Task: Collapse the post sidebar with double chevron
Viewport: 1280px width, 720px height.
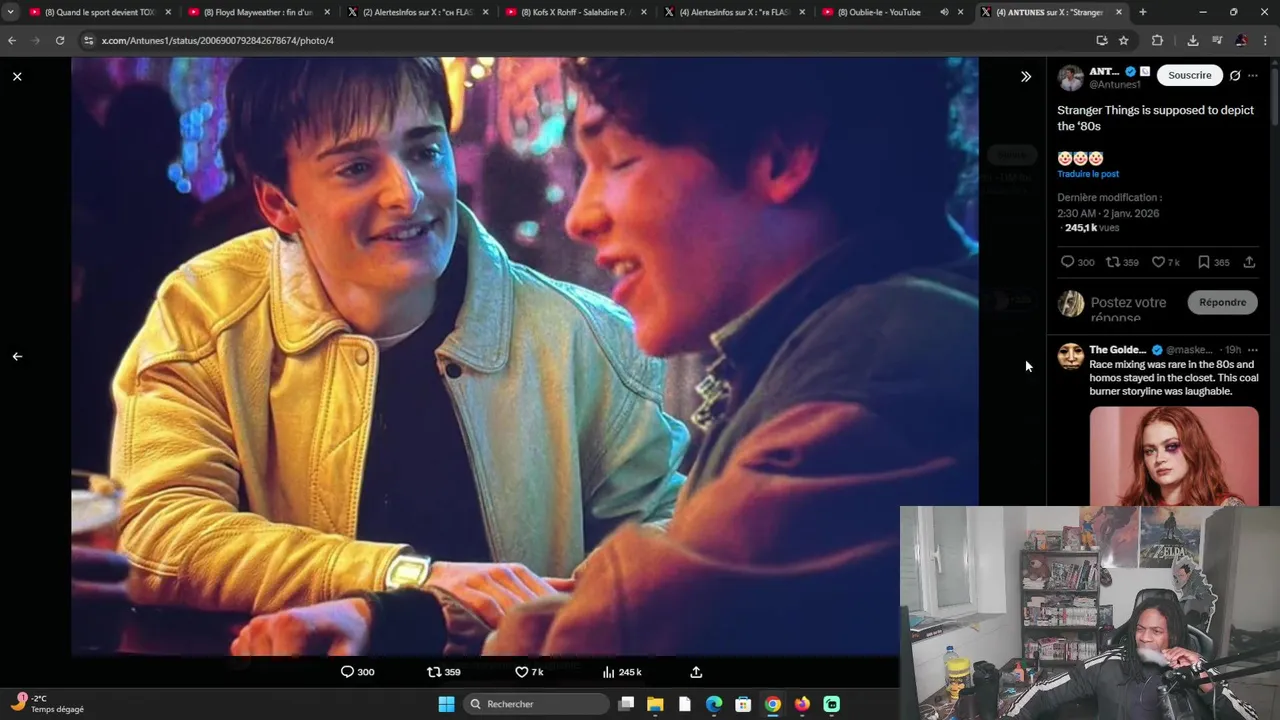Action: point(1025,76)
